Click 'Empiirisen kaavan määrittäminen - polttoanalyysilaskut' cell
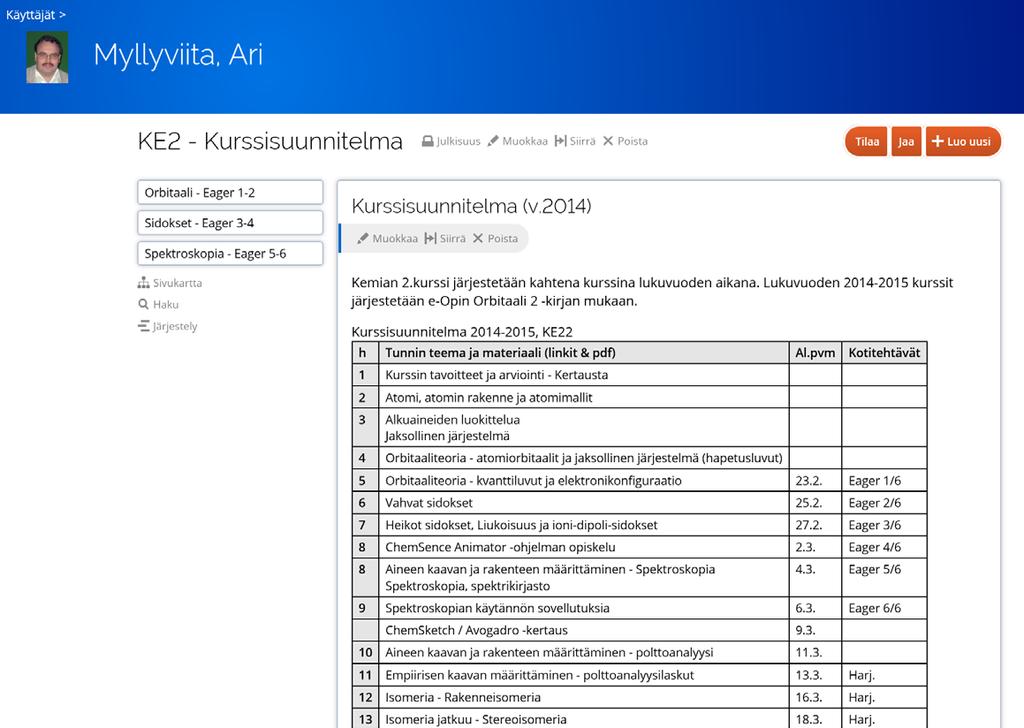Viewport: 1024px width, 728px height. 584,675
